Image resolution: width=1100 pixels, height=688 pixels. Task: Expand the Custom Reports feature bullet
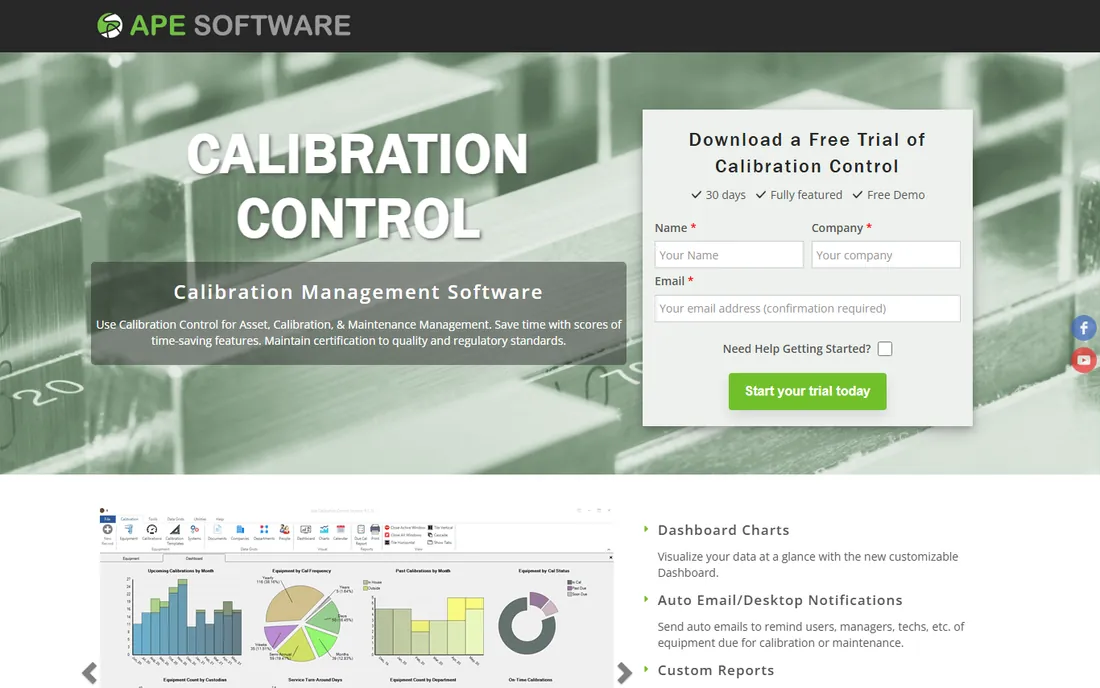(646, 669)
